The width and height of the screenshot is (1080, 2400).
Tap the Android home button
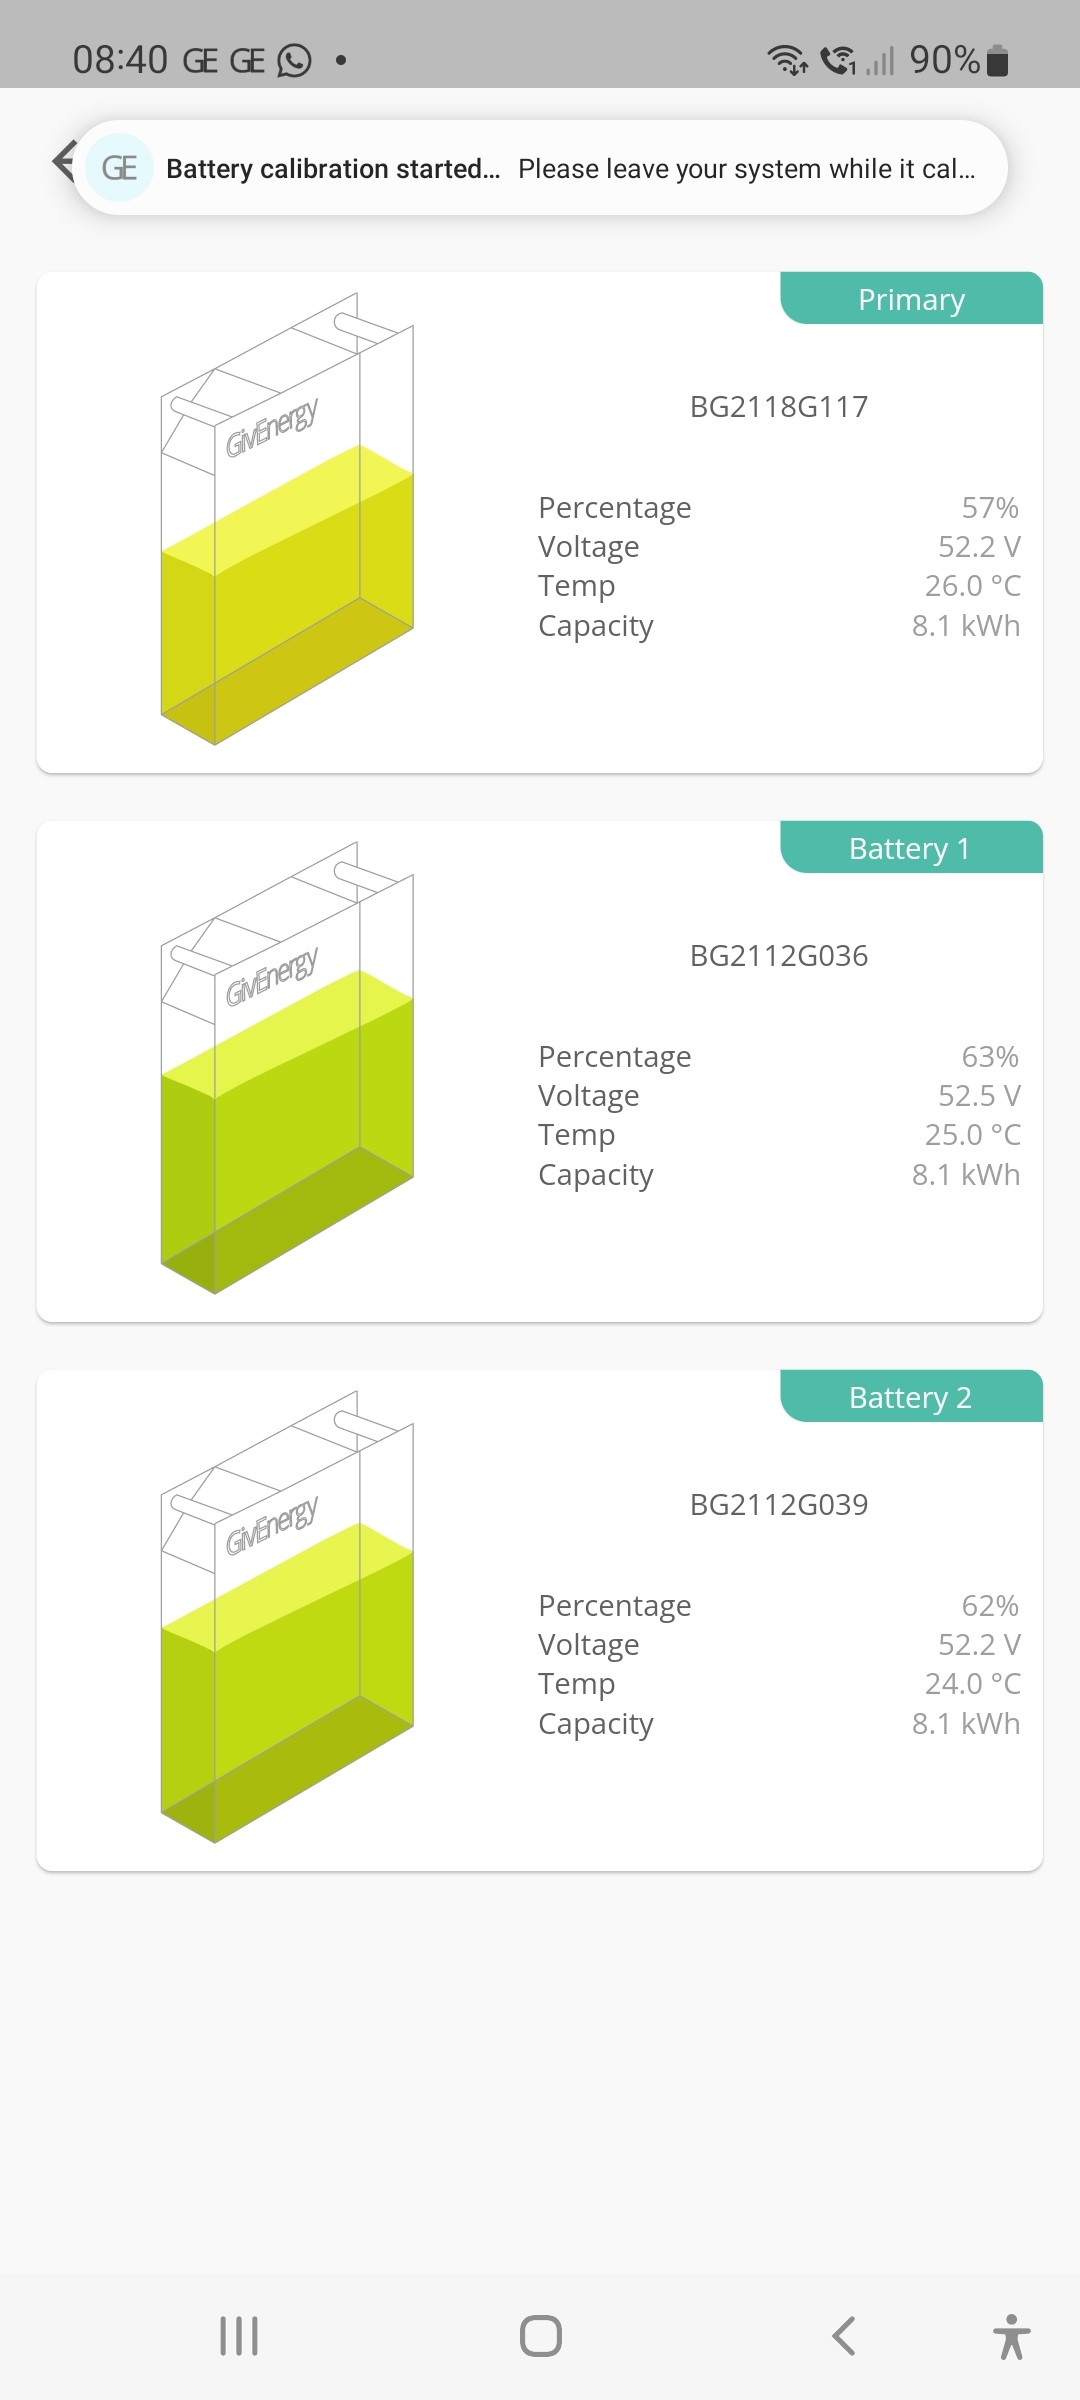(x=541, y=2336)
